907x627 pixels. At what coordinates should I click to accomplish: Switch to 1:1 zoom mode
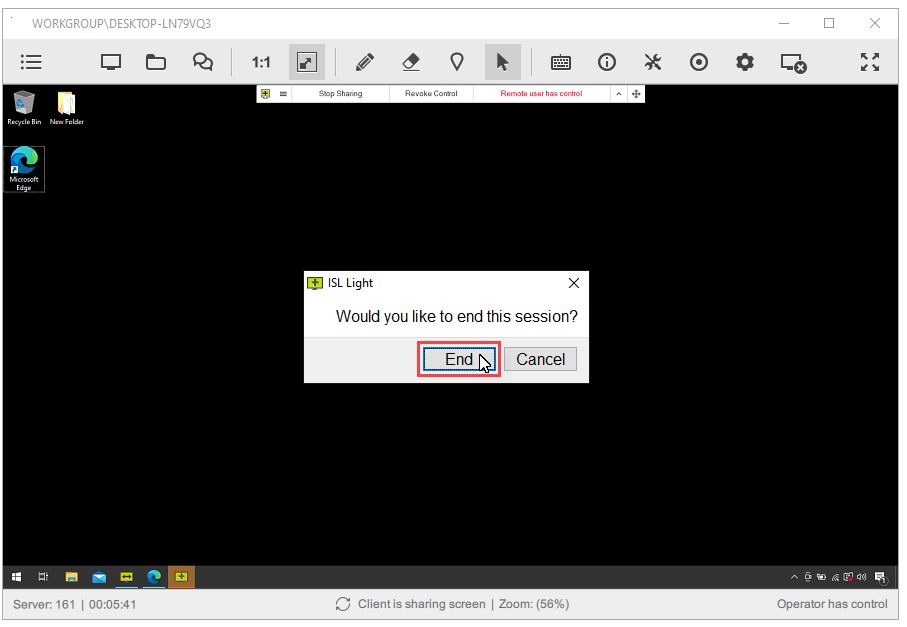coord(260,62)
